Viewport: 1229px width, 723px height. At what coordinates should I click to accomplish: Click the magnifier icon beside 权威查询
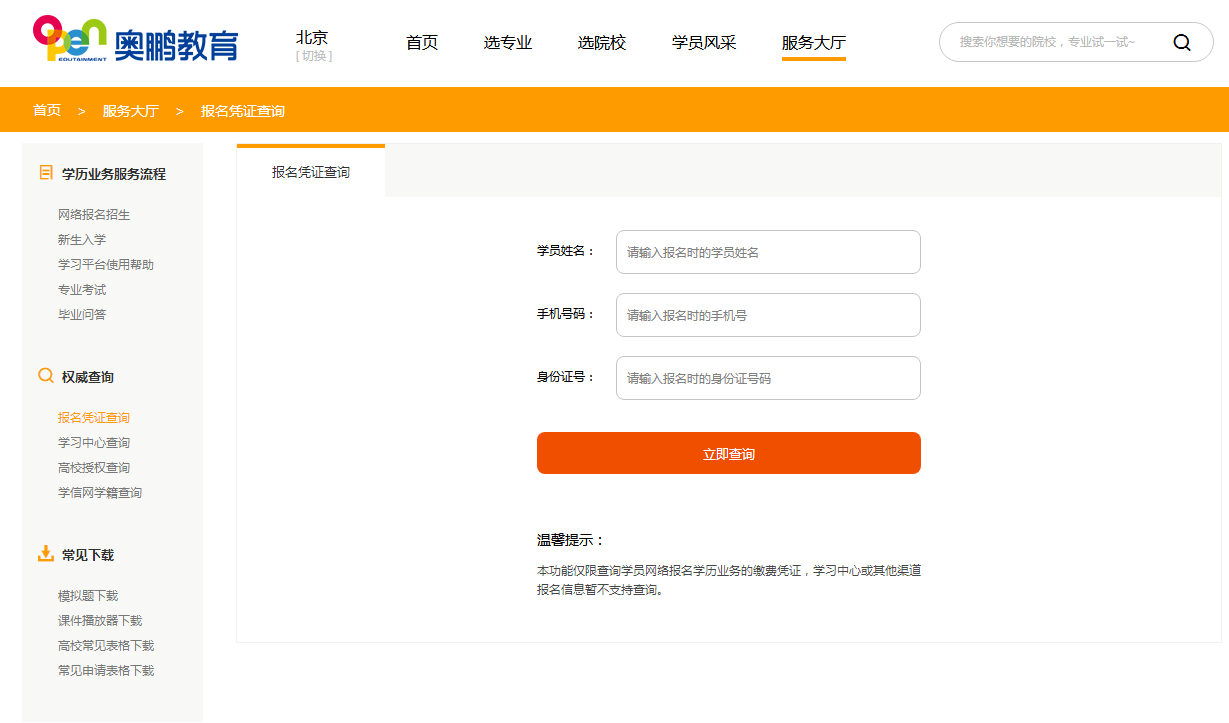click(x=45, y=375)
